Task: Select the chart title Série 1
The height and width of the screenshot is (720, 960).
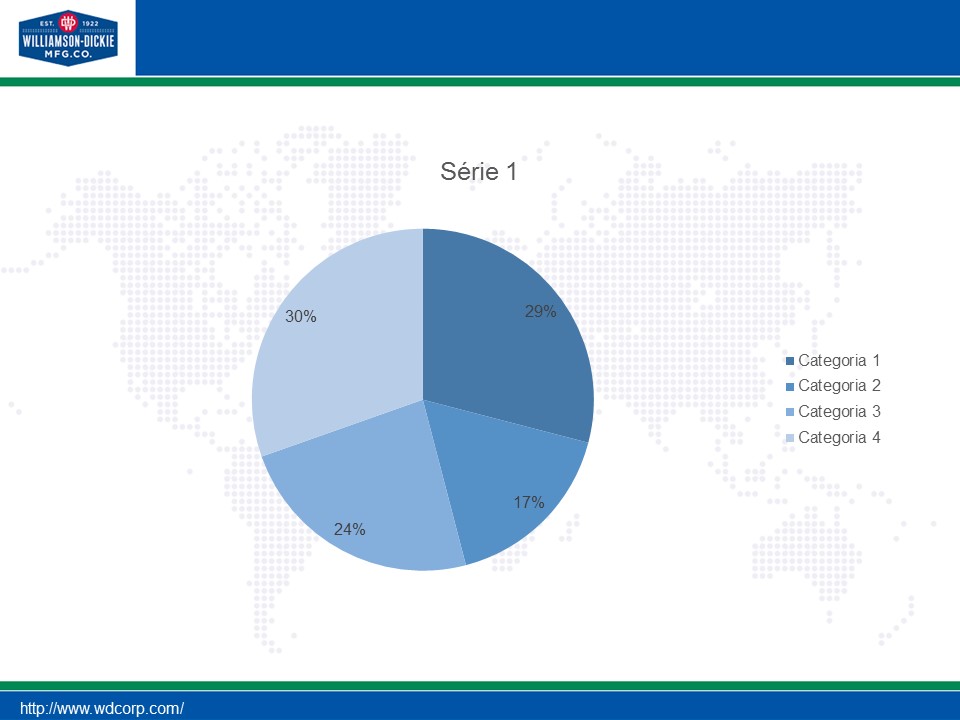Action: pos(479,171)
